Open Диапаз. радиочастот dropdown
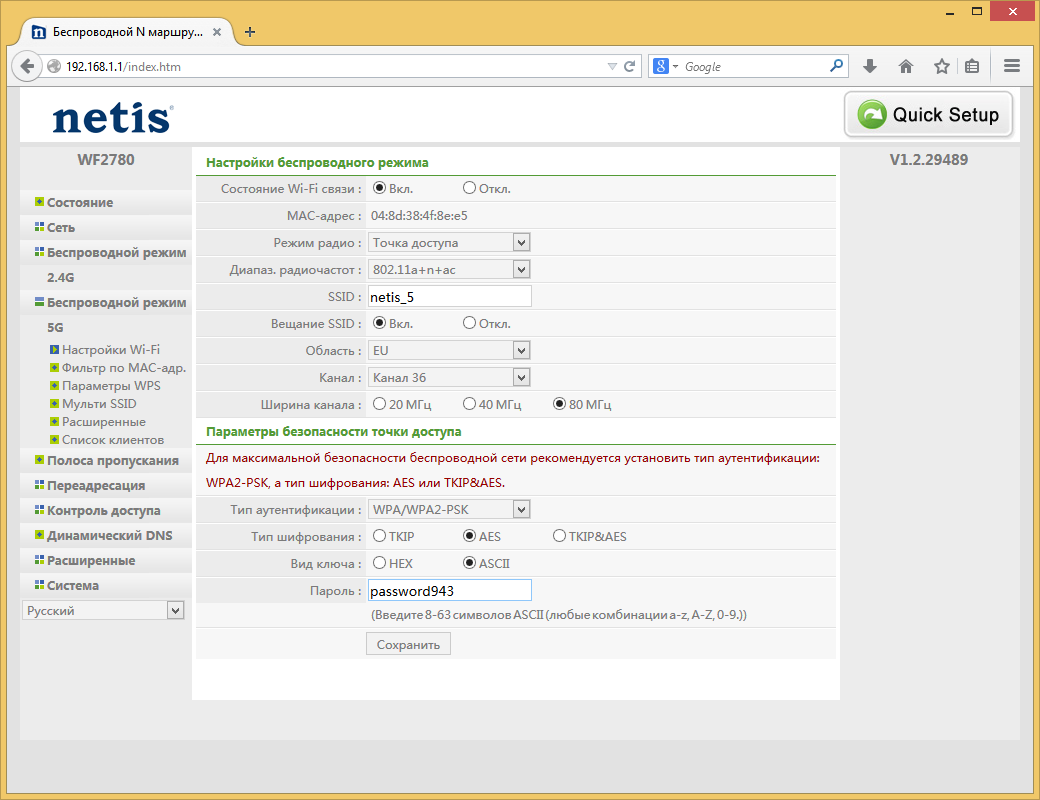This screenshot has width=1040, height=800. (x=449, y=269)
